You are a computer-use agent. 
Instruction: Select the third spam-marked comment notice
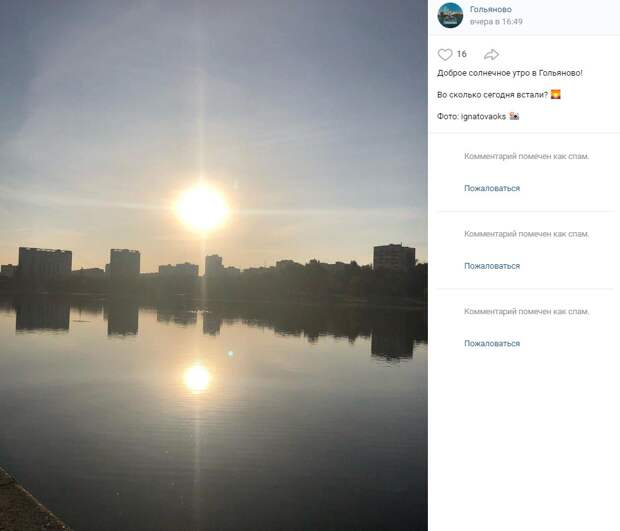point(526,311)
